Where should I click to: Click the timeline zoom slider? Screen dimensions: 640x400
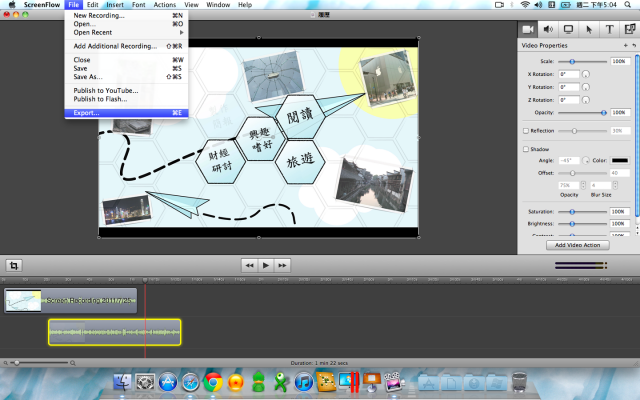(39, 363)
